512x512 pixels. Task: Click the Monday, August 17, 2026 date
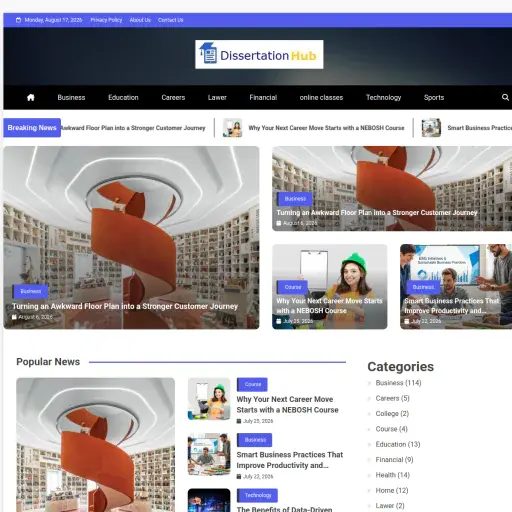[53, 20]
